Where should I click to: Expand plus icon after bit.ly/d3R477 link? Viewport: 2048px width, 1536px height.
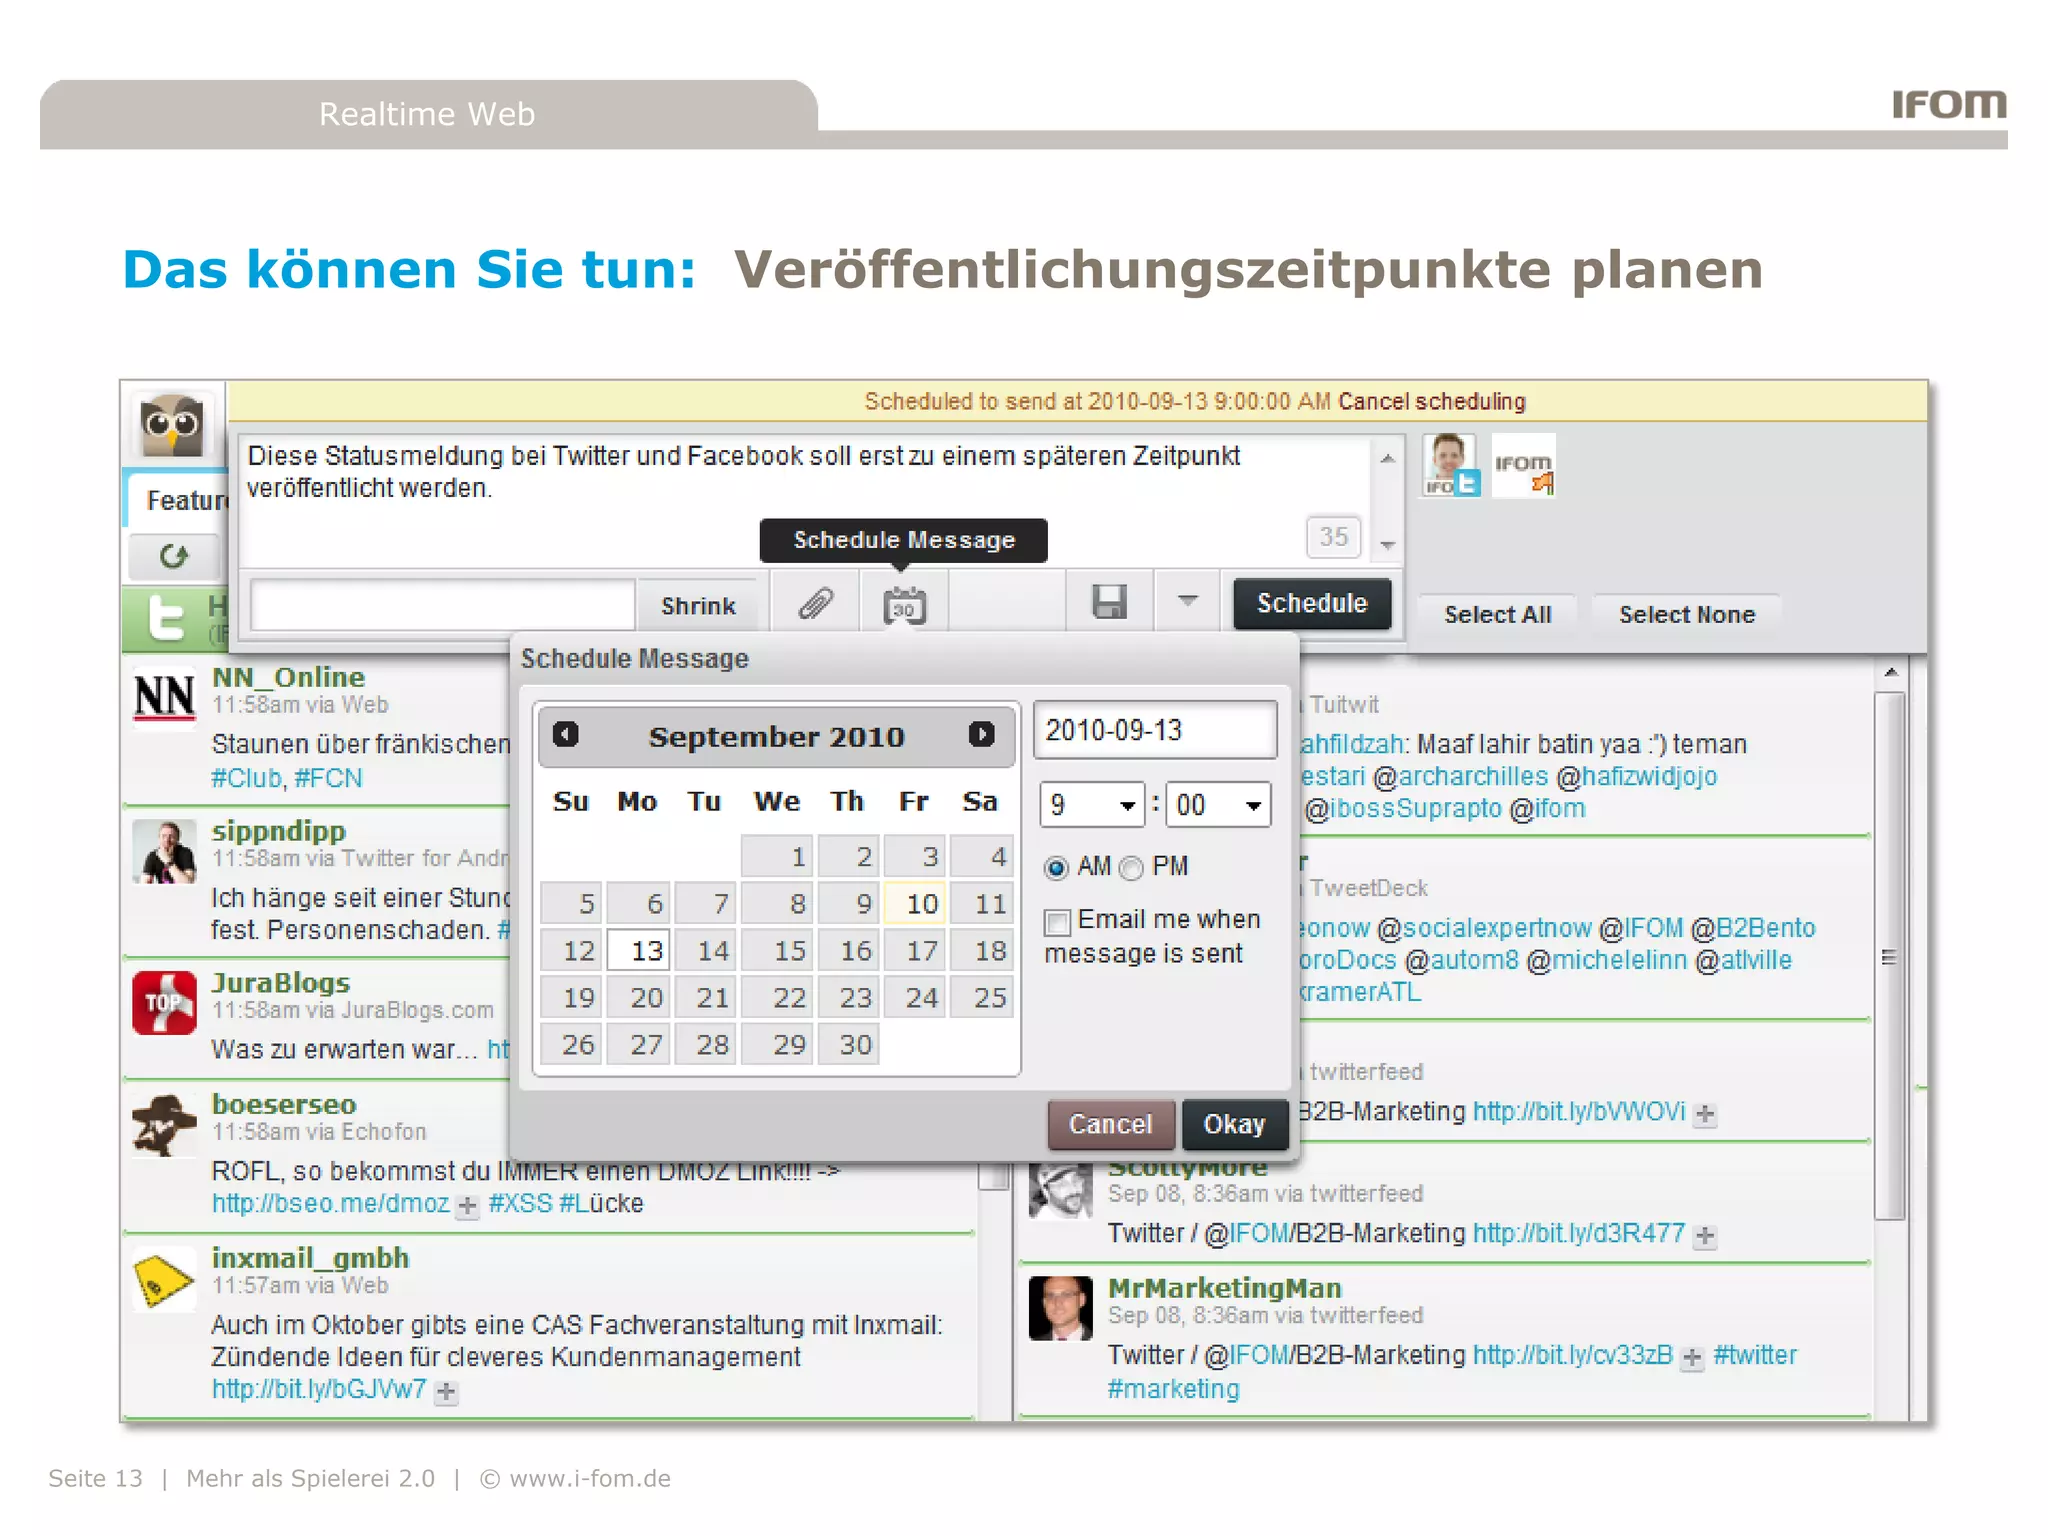coord(1706,1237)
